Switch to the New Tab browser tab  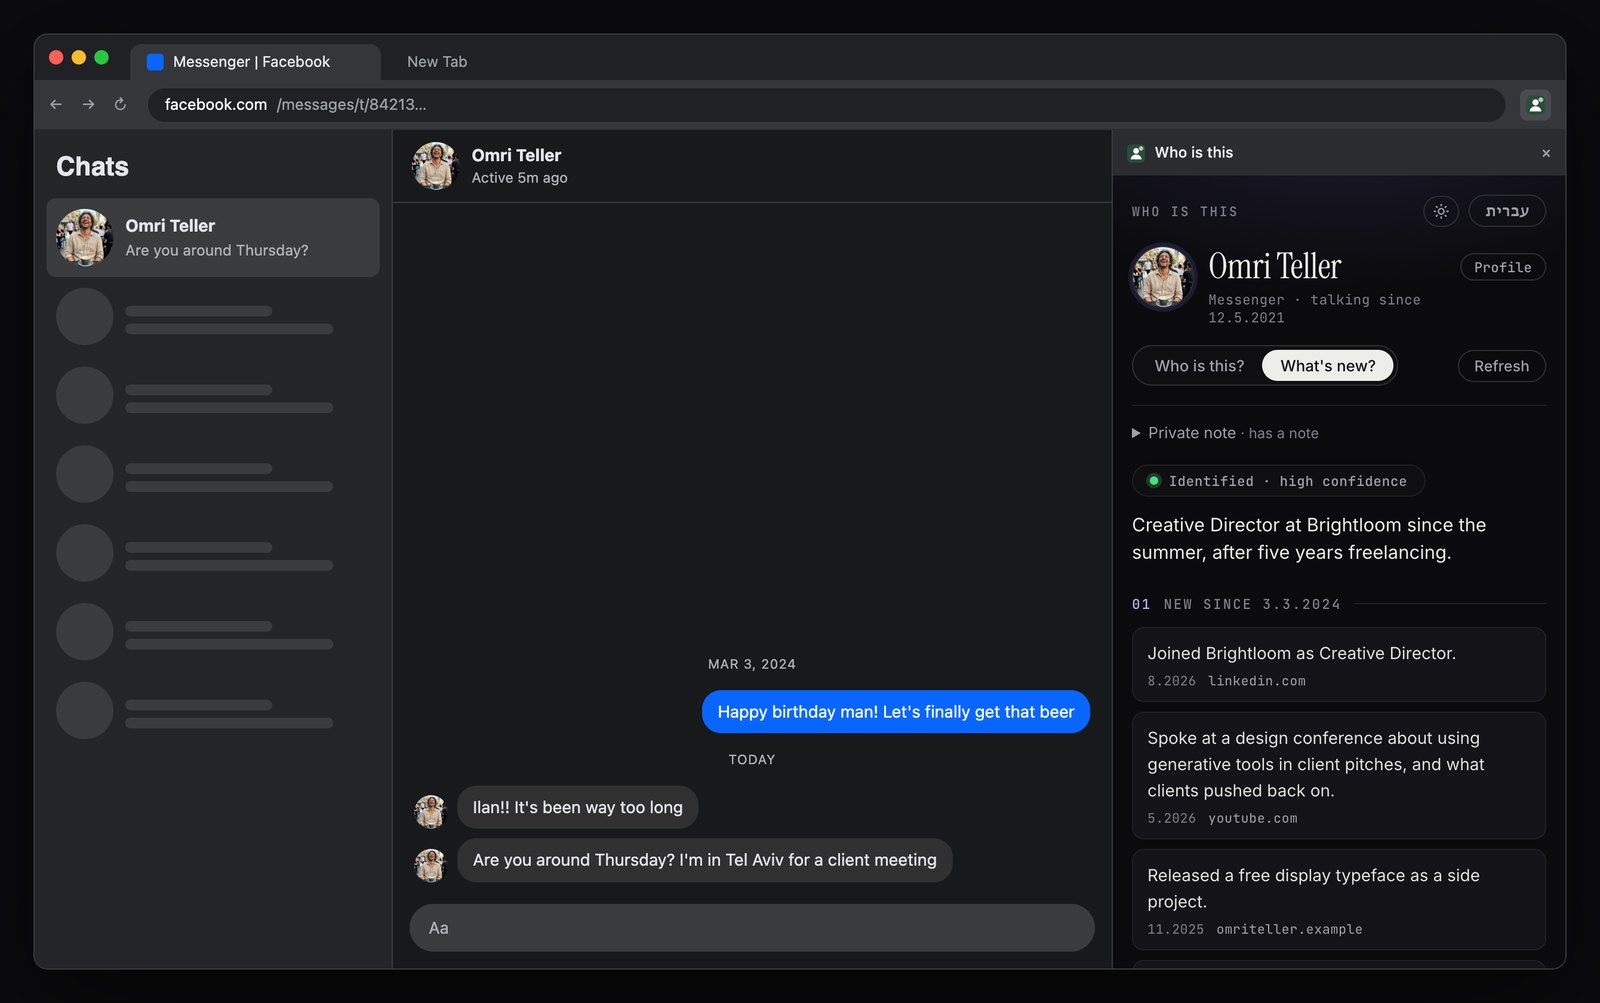click(x=437, y=62)
